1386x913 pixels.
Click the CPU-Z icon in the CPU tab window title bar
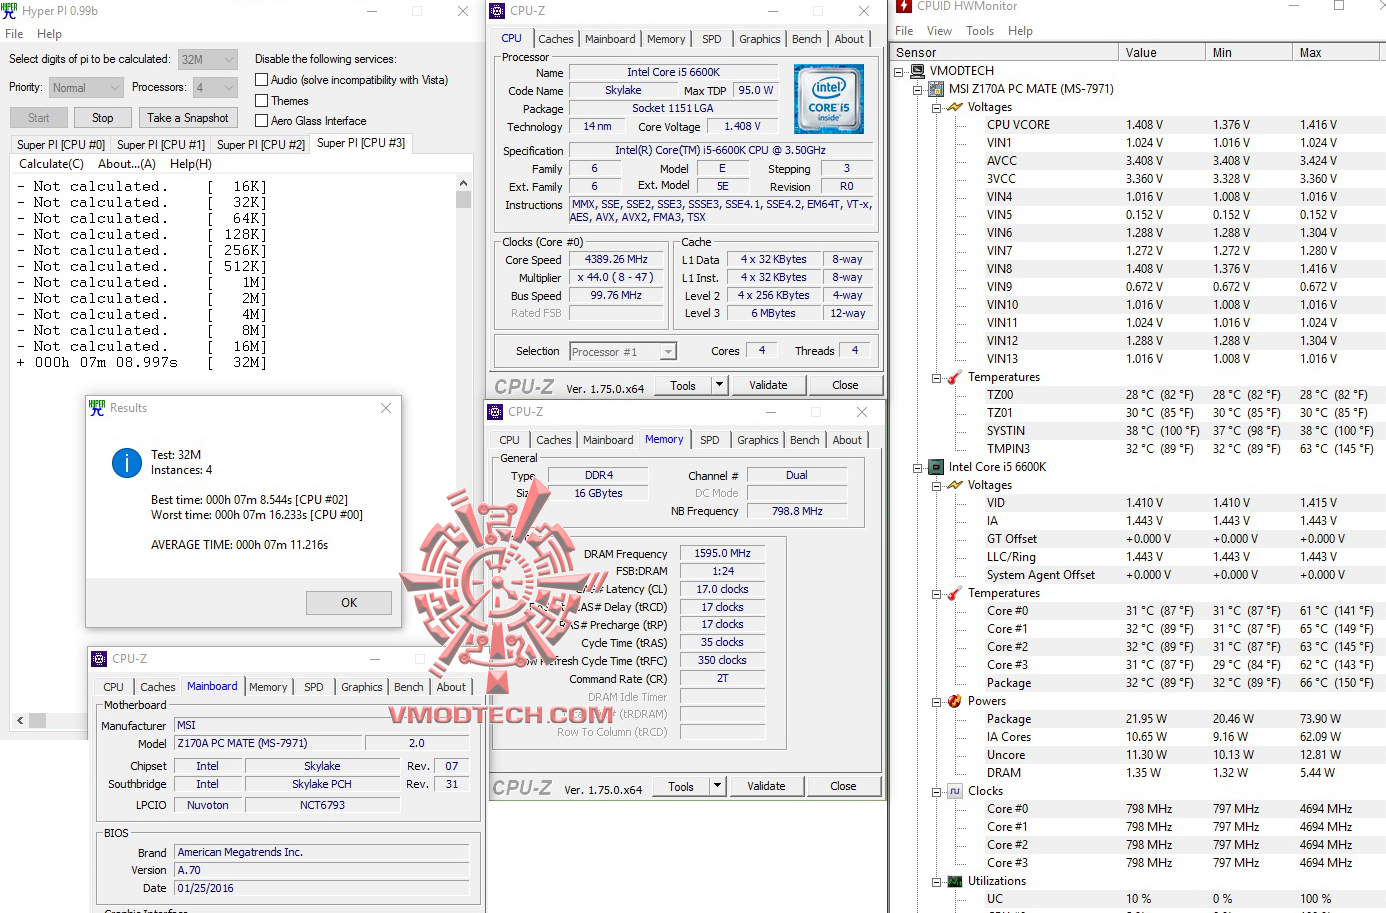497,11
